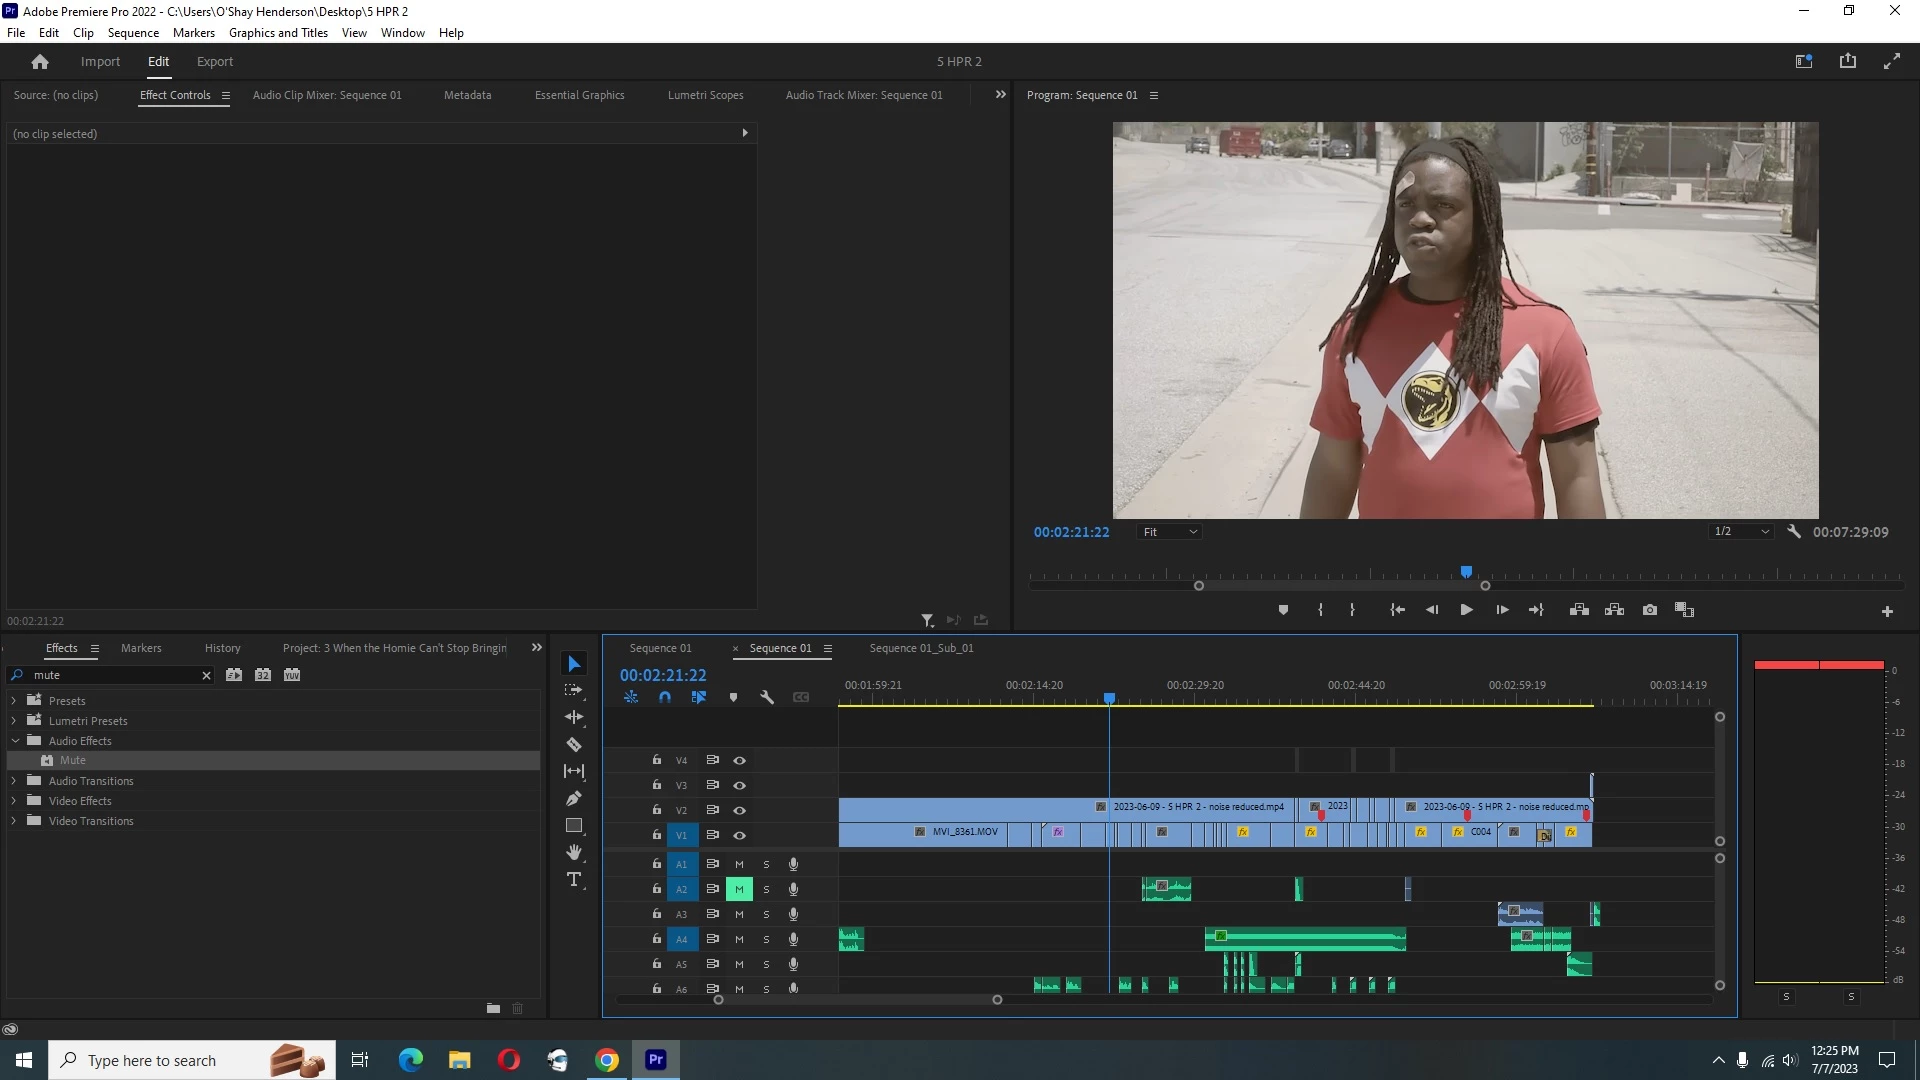Select the Ripple Edit tool
1920x1080 pixels.
pyautogui.click(x=574, y=718)
